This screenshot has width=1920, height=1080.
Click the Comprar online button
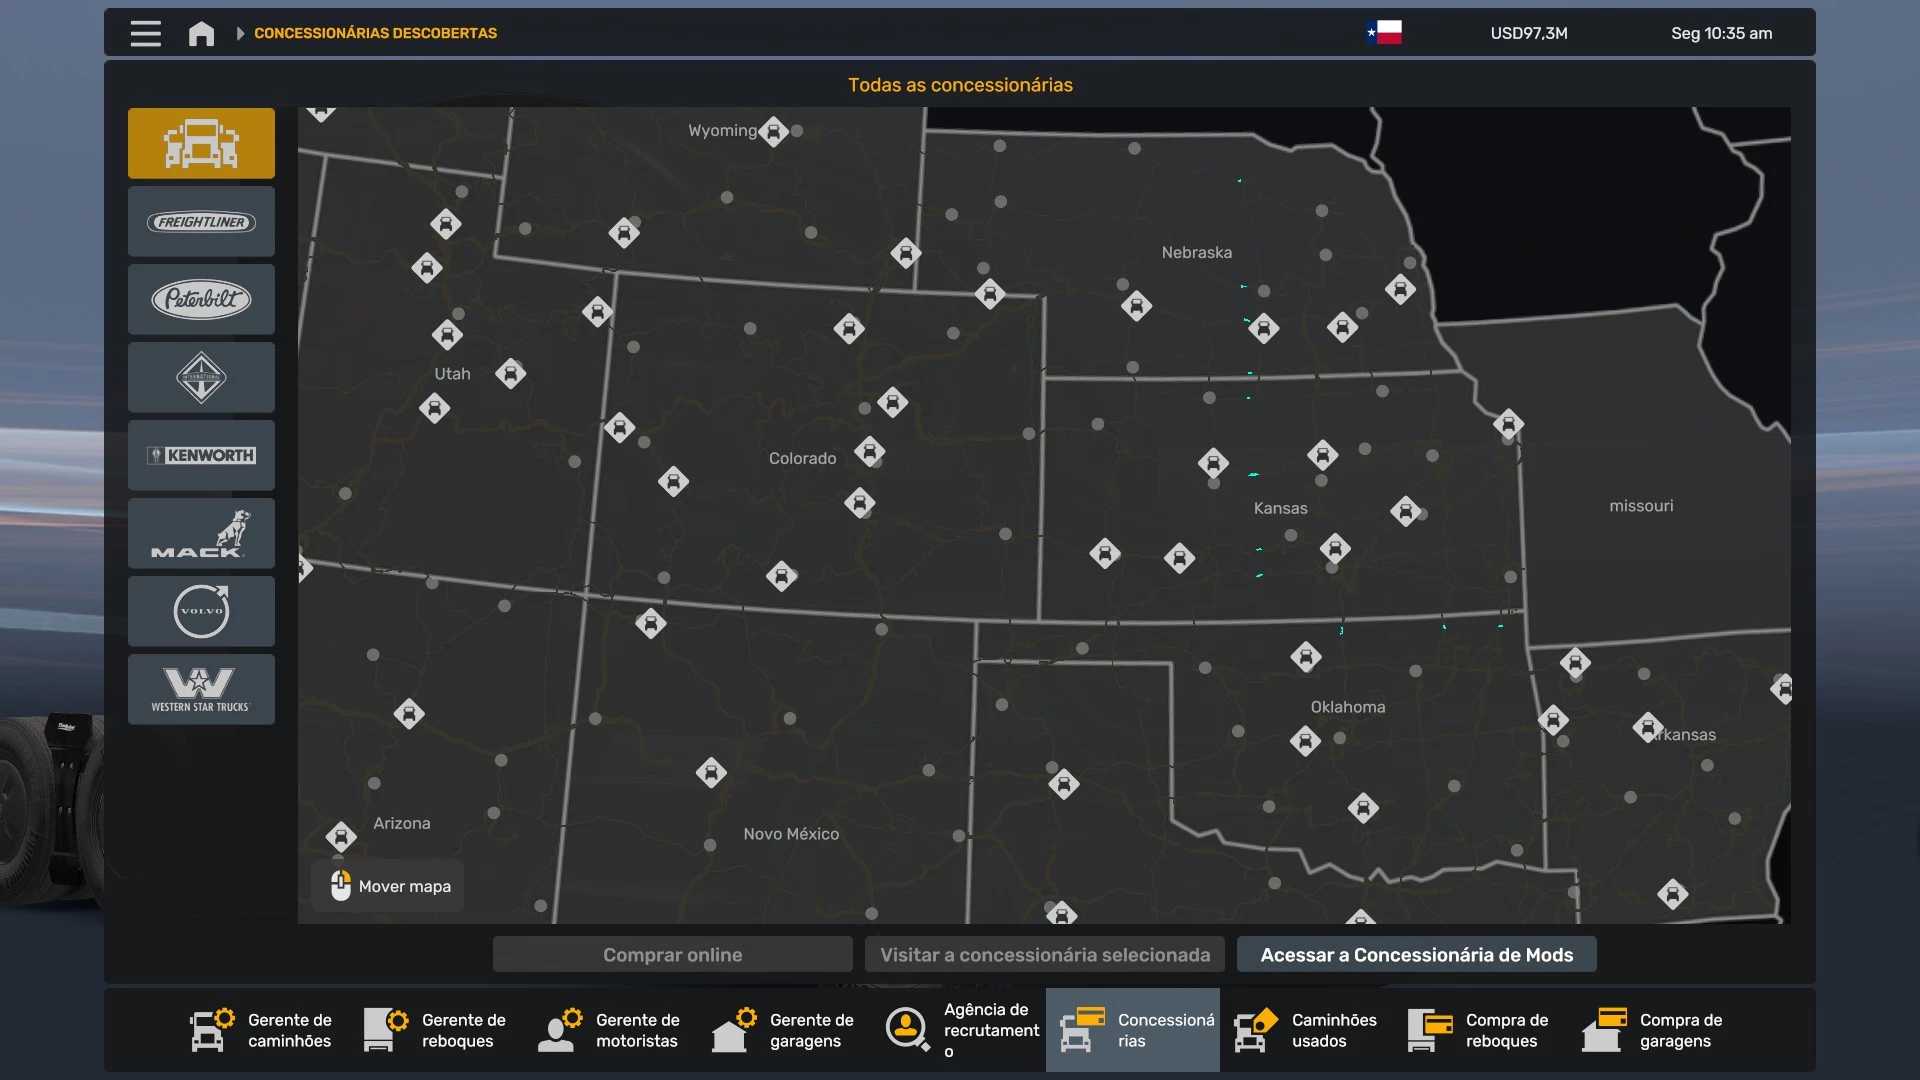tap(672, 955)
